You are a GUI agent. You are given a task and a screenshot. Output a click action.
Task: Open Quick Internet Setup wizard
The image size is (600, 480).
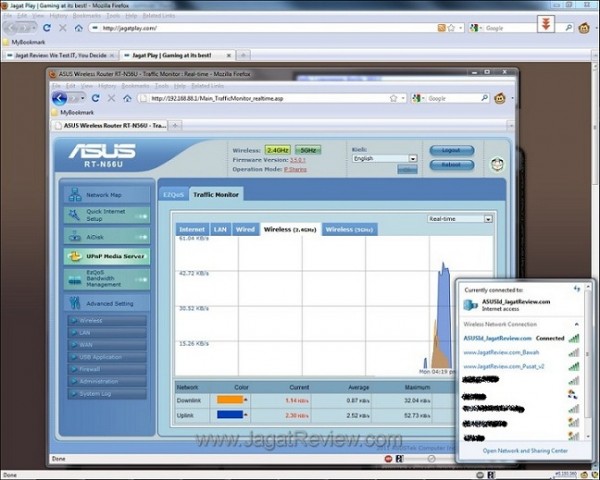click(x=107, y=215)
